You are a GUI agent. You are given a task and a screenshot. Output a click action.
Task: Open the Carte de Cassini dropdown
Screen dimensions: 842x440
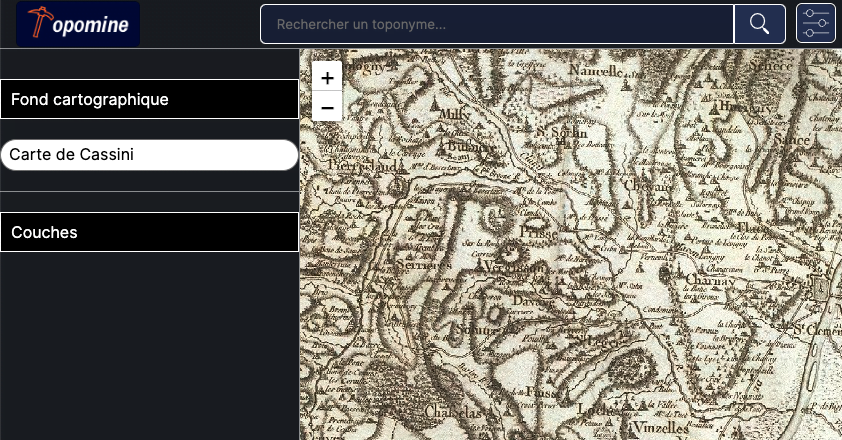point(150,155)
